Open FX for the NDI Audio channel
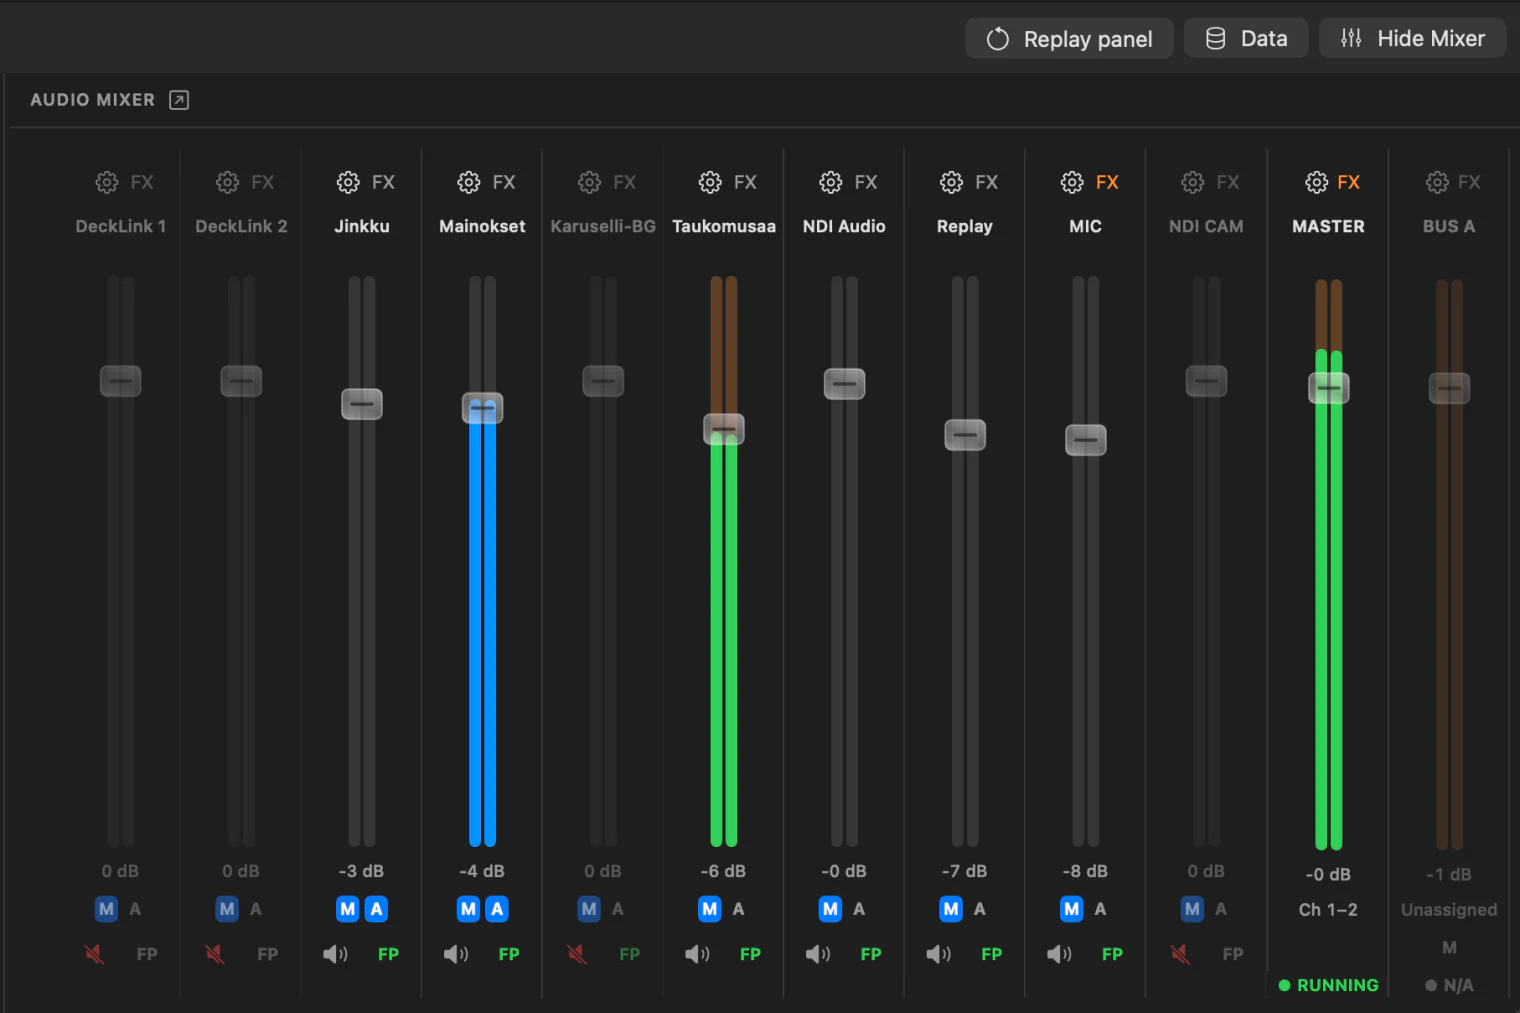This screenshot has height=1013, width=1520. (866, 182)
